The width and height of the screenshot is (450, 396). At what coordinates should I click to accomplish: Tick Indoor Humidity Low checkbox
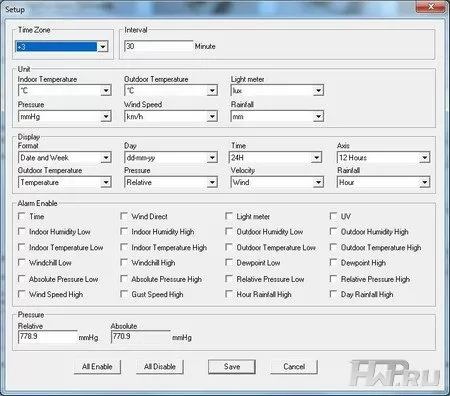(x=22, y=231)
